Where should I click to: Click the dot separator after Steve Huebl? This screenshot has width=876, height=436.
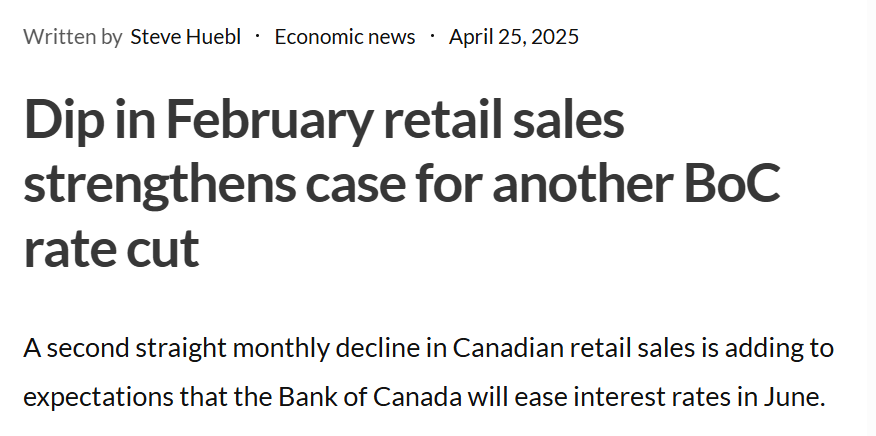pyautogui.click(x=258, y=36)
